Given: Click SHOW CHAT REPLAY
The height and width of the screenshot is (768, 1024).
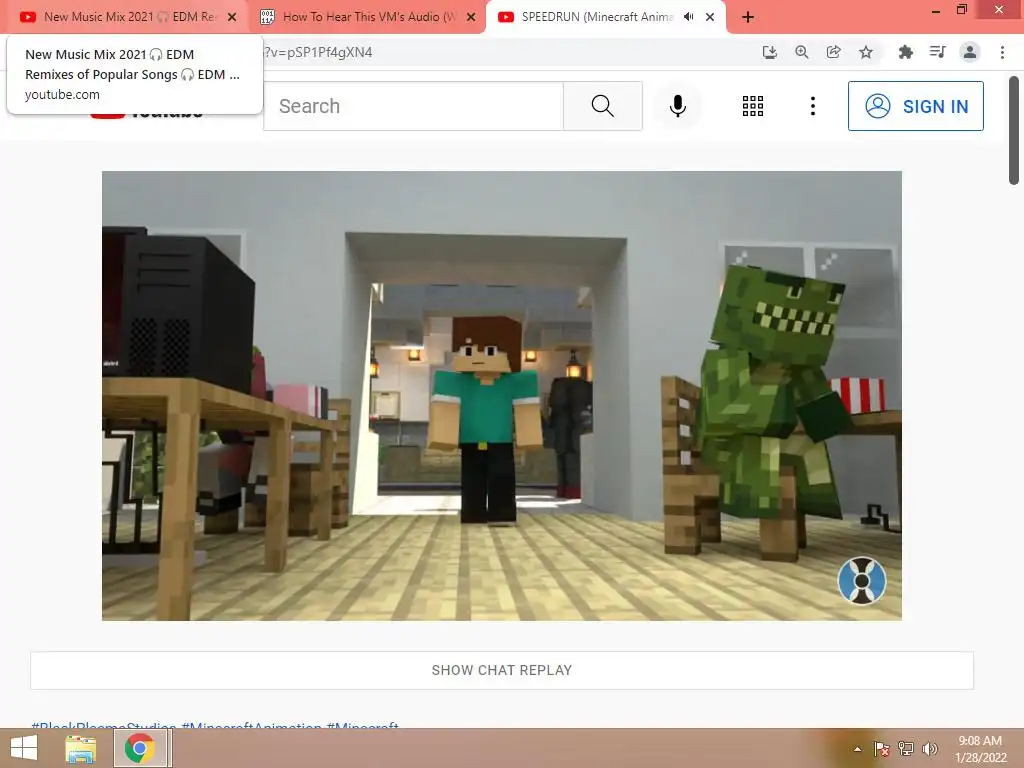Looking at the screenshot, I should [502, 670].
